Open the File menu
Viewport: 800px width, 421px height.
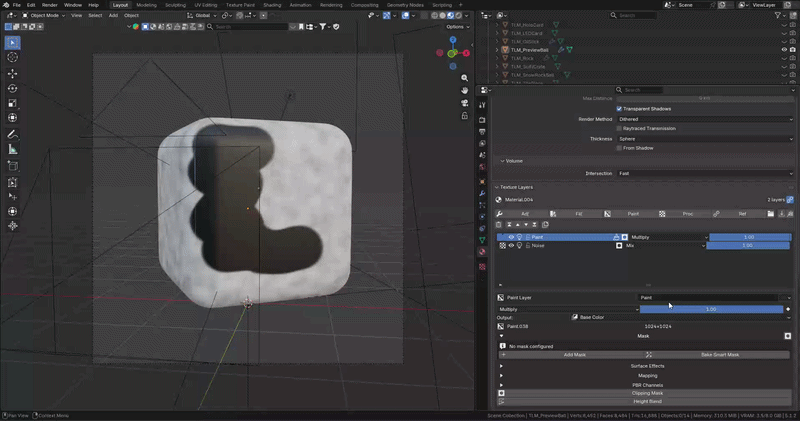[17, 5]
